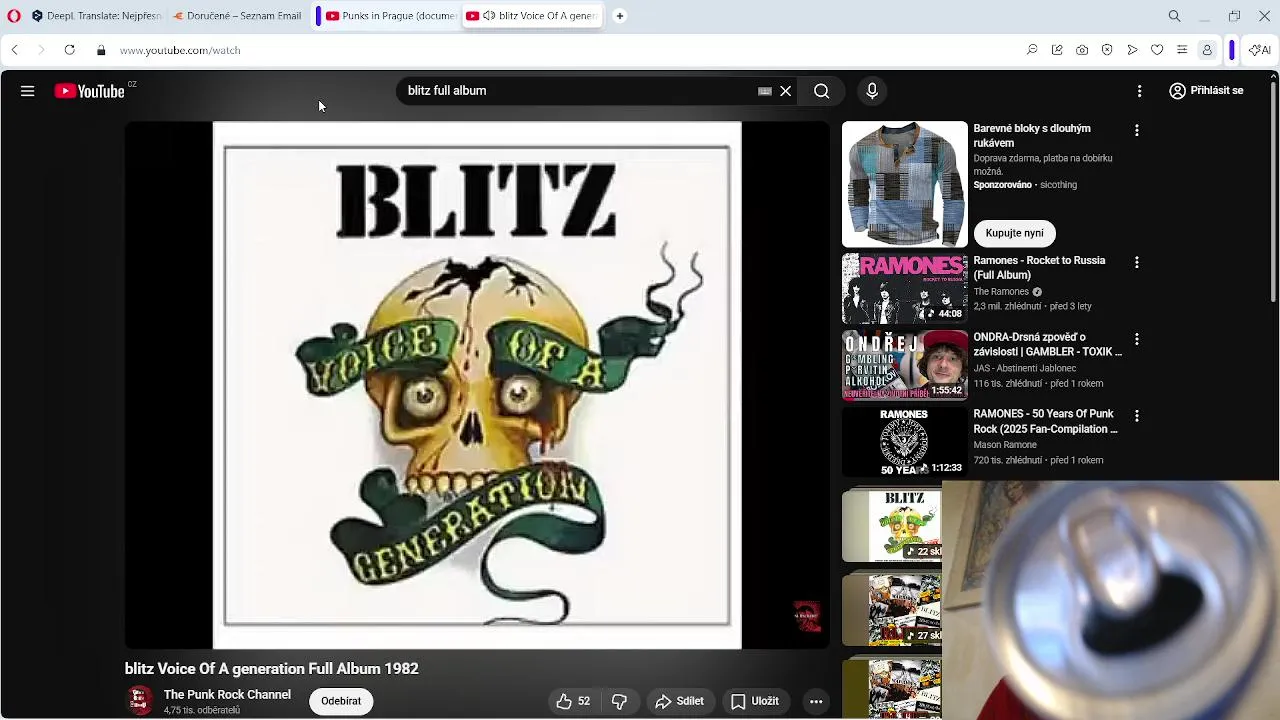Submit search with magnifier button
Viewport: 1280px width, 720px height.
pyautogui.click(x=821, y=91)
